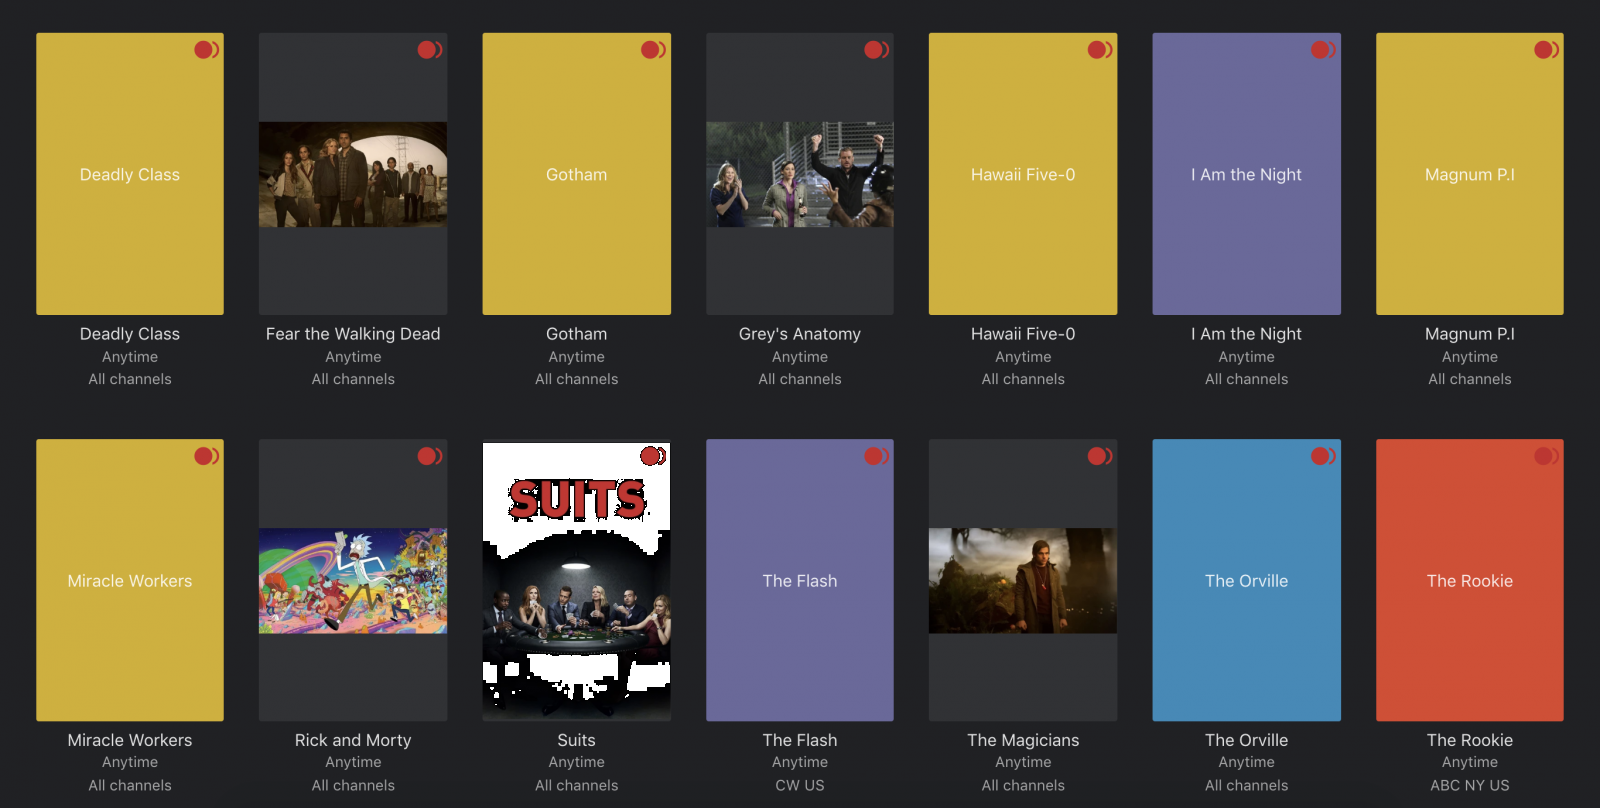Click the recording icon on Grey's Anatomy poster
Image resolution: width=1600 pixels, height=808 pixels.
click(x=876, y=49)
